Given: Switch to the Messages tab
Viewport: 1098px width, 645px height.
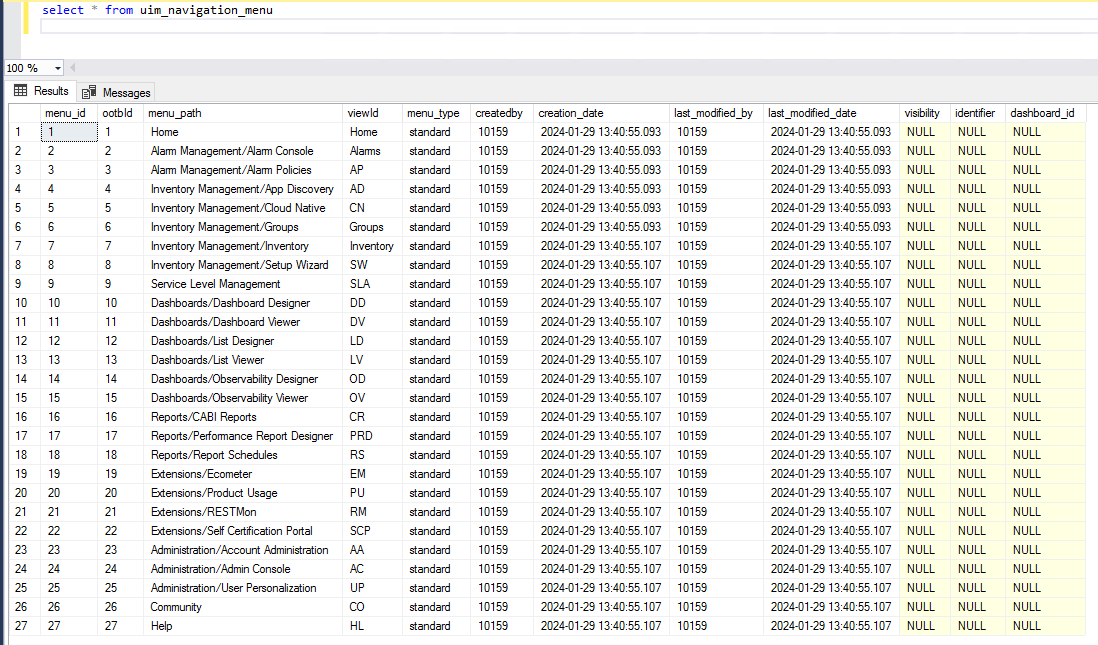Looking at the screenshot, I should point(126,92).
